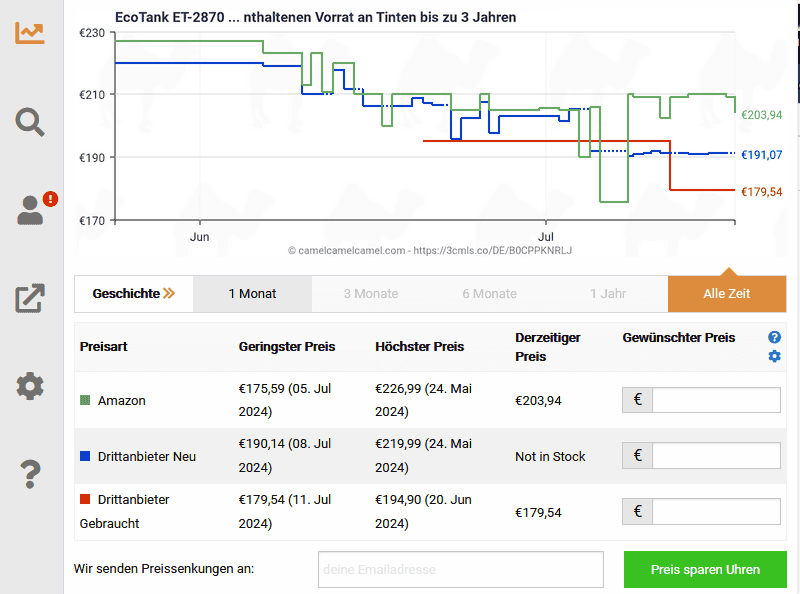This screenshot has width=800, height=594.
Task: Select the 1 Monat time range tab
Action: [x=252, y=294]
